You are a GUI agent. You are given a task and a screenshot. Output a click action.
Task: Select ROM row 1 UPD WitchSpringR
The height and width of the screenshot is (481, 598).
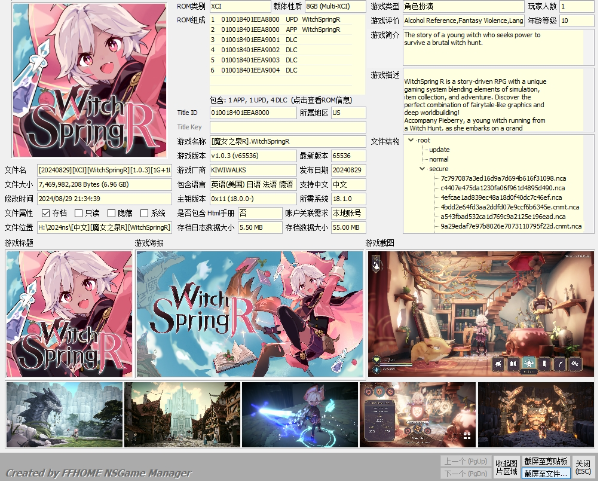(281, 19)
